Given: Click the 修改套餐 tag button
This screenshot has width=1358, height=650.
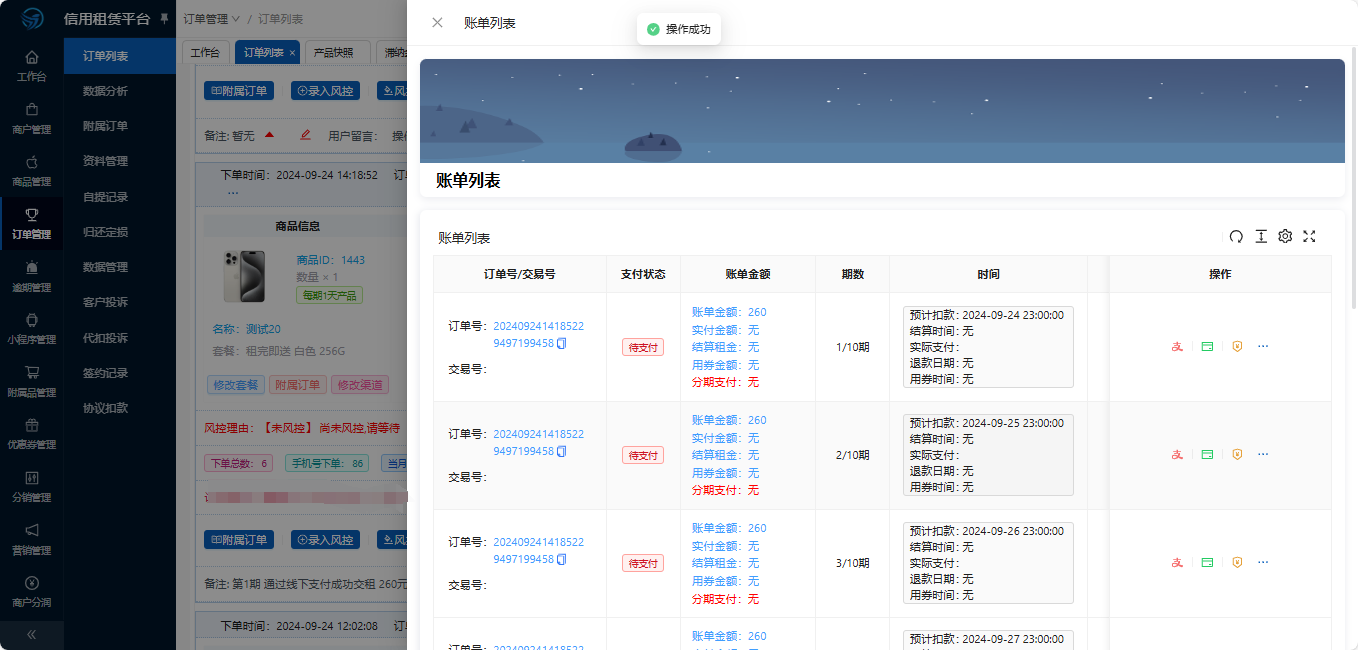Looking at the screenshot, I should 235,385.
